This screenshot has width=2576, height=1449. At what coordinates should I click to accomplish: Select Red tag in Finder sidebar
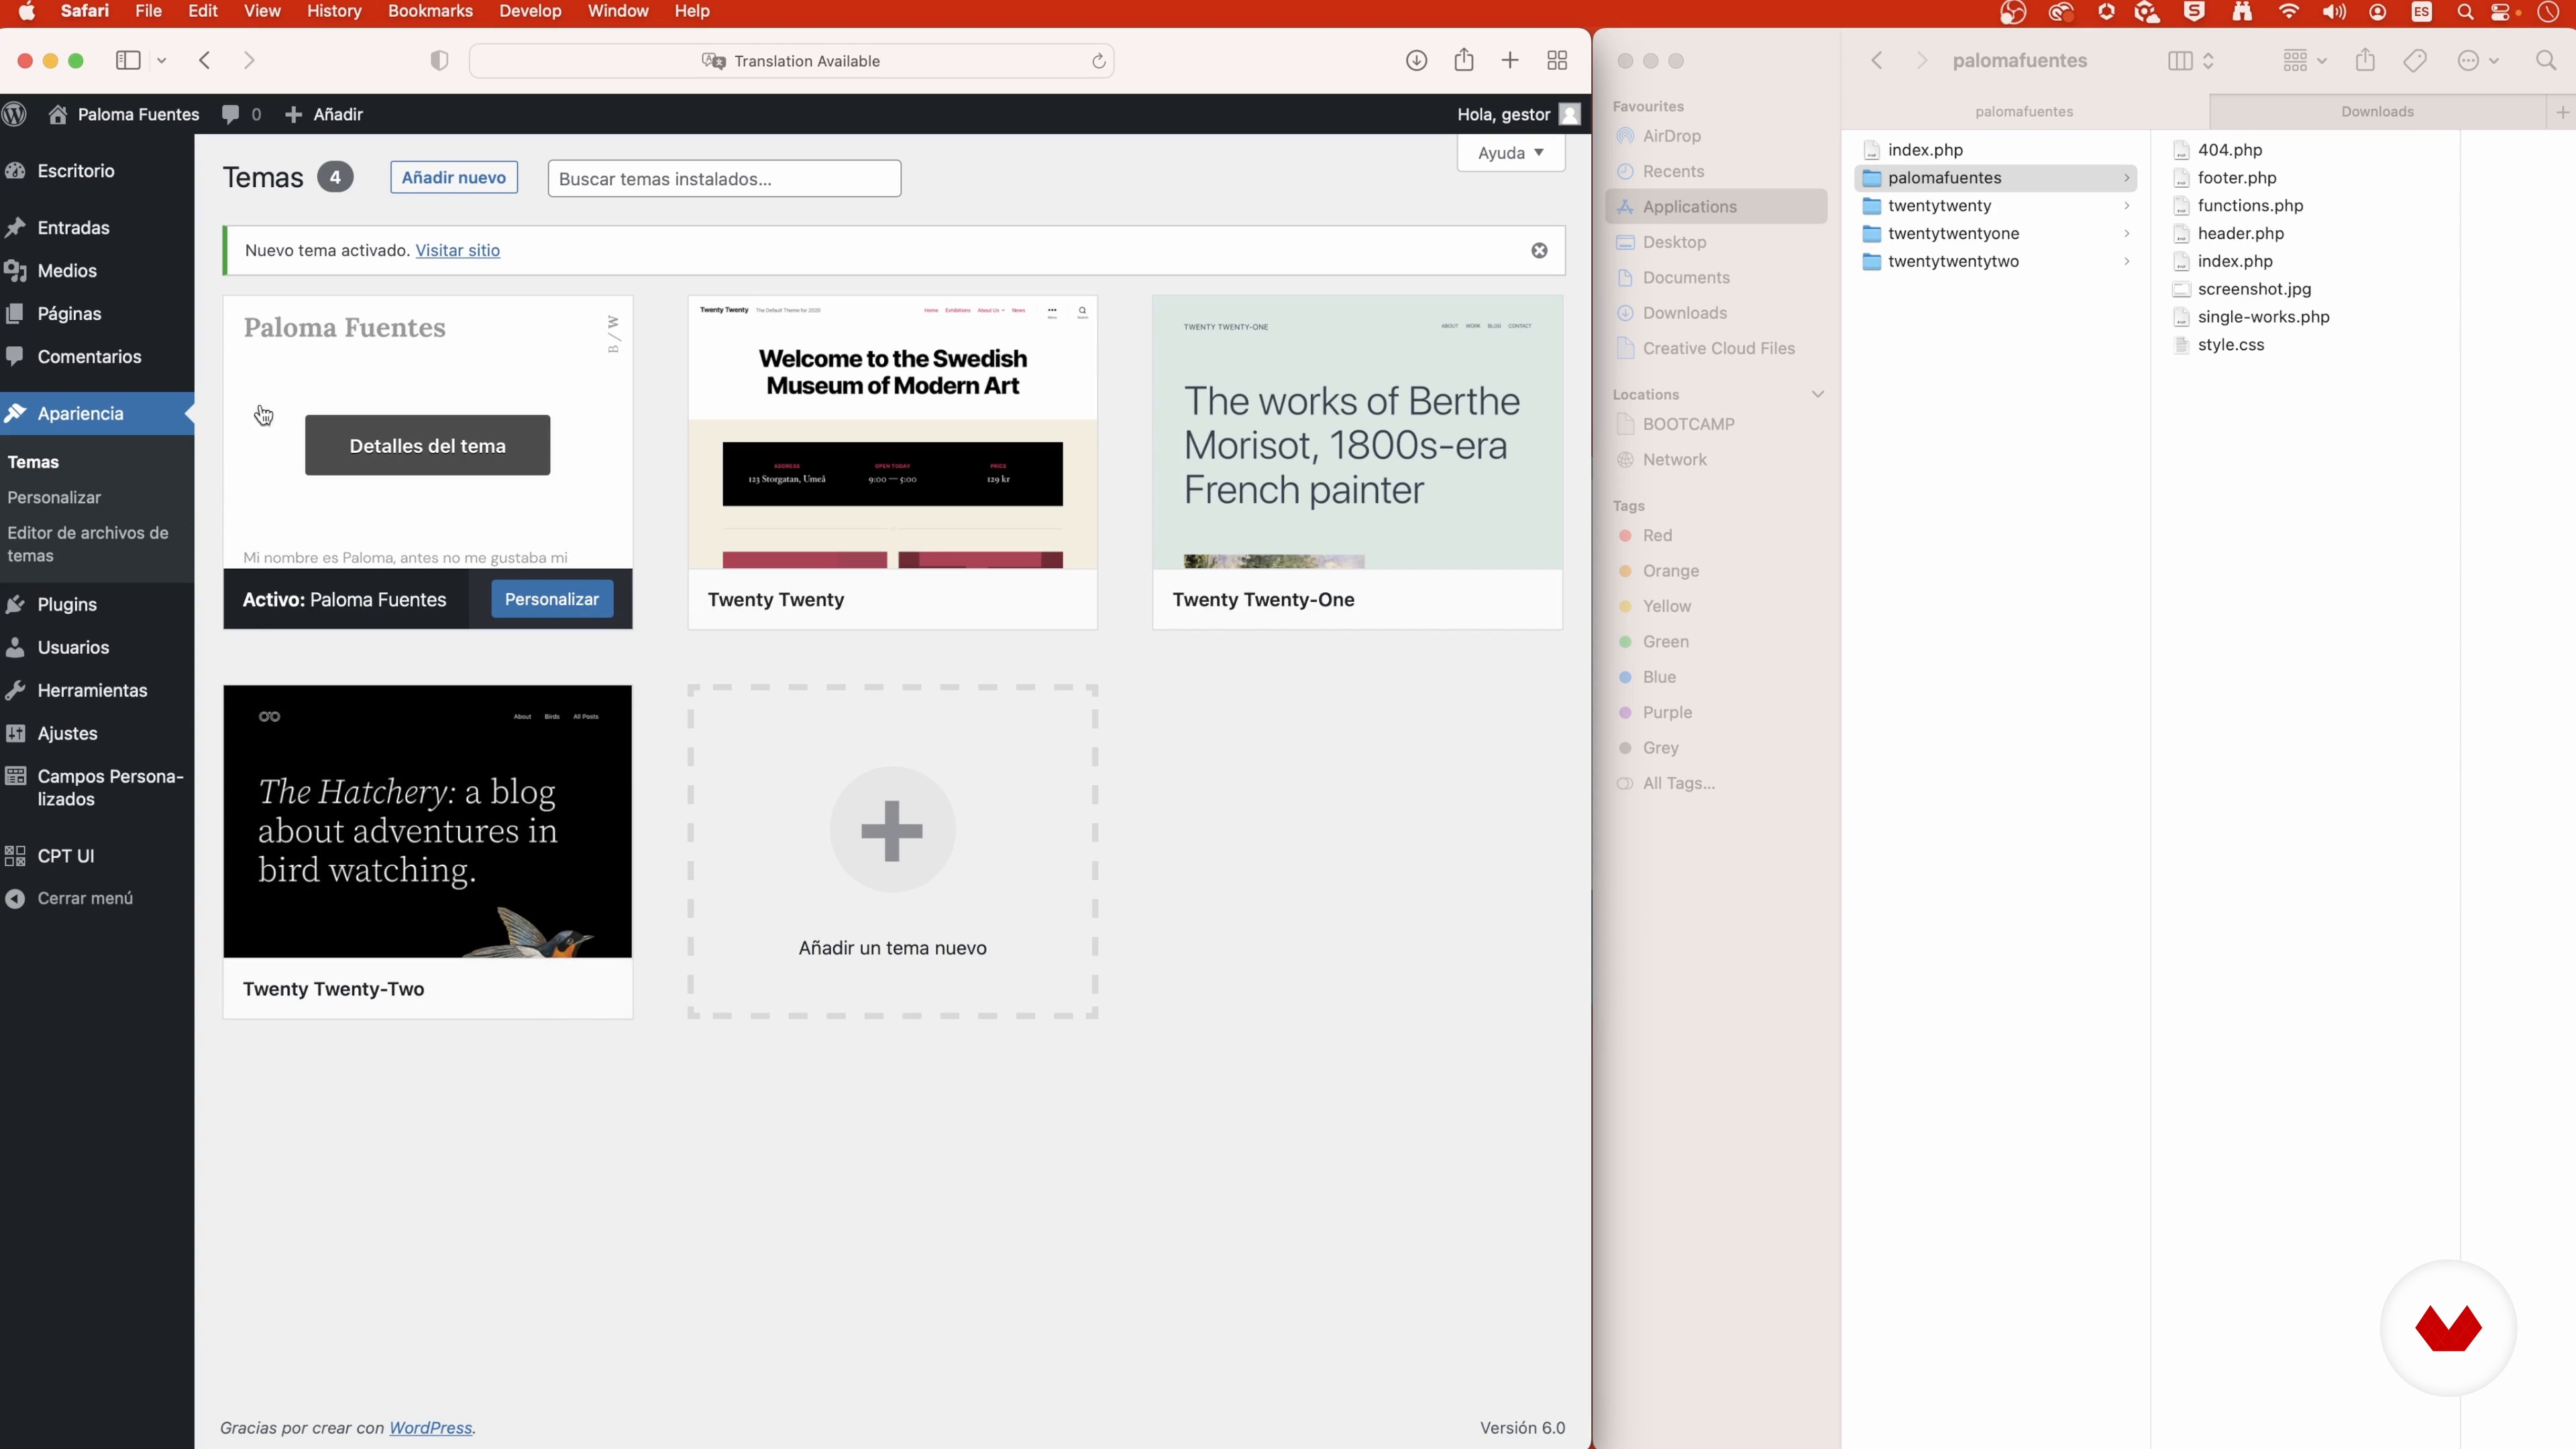1656,536
